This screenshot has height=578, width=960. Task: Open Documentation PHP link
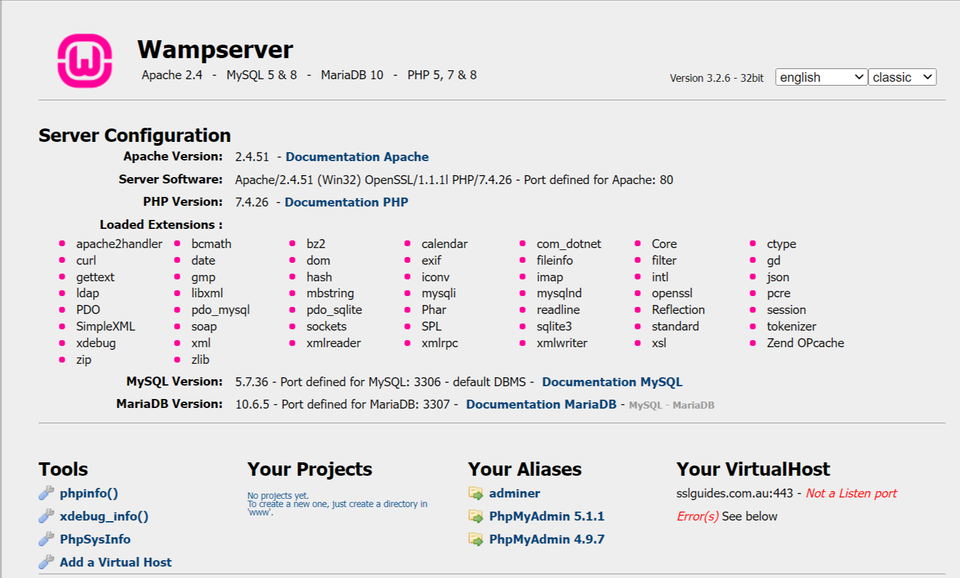click(346, 201)
